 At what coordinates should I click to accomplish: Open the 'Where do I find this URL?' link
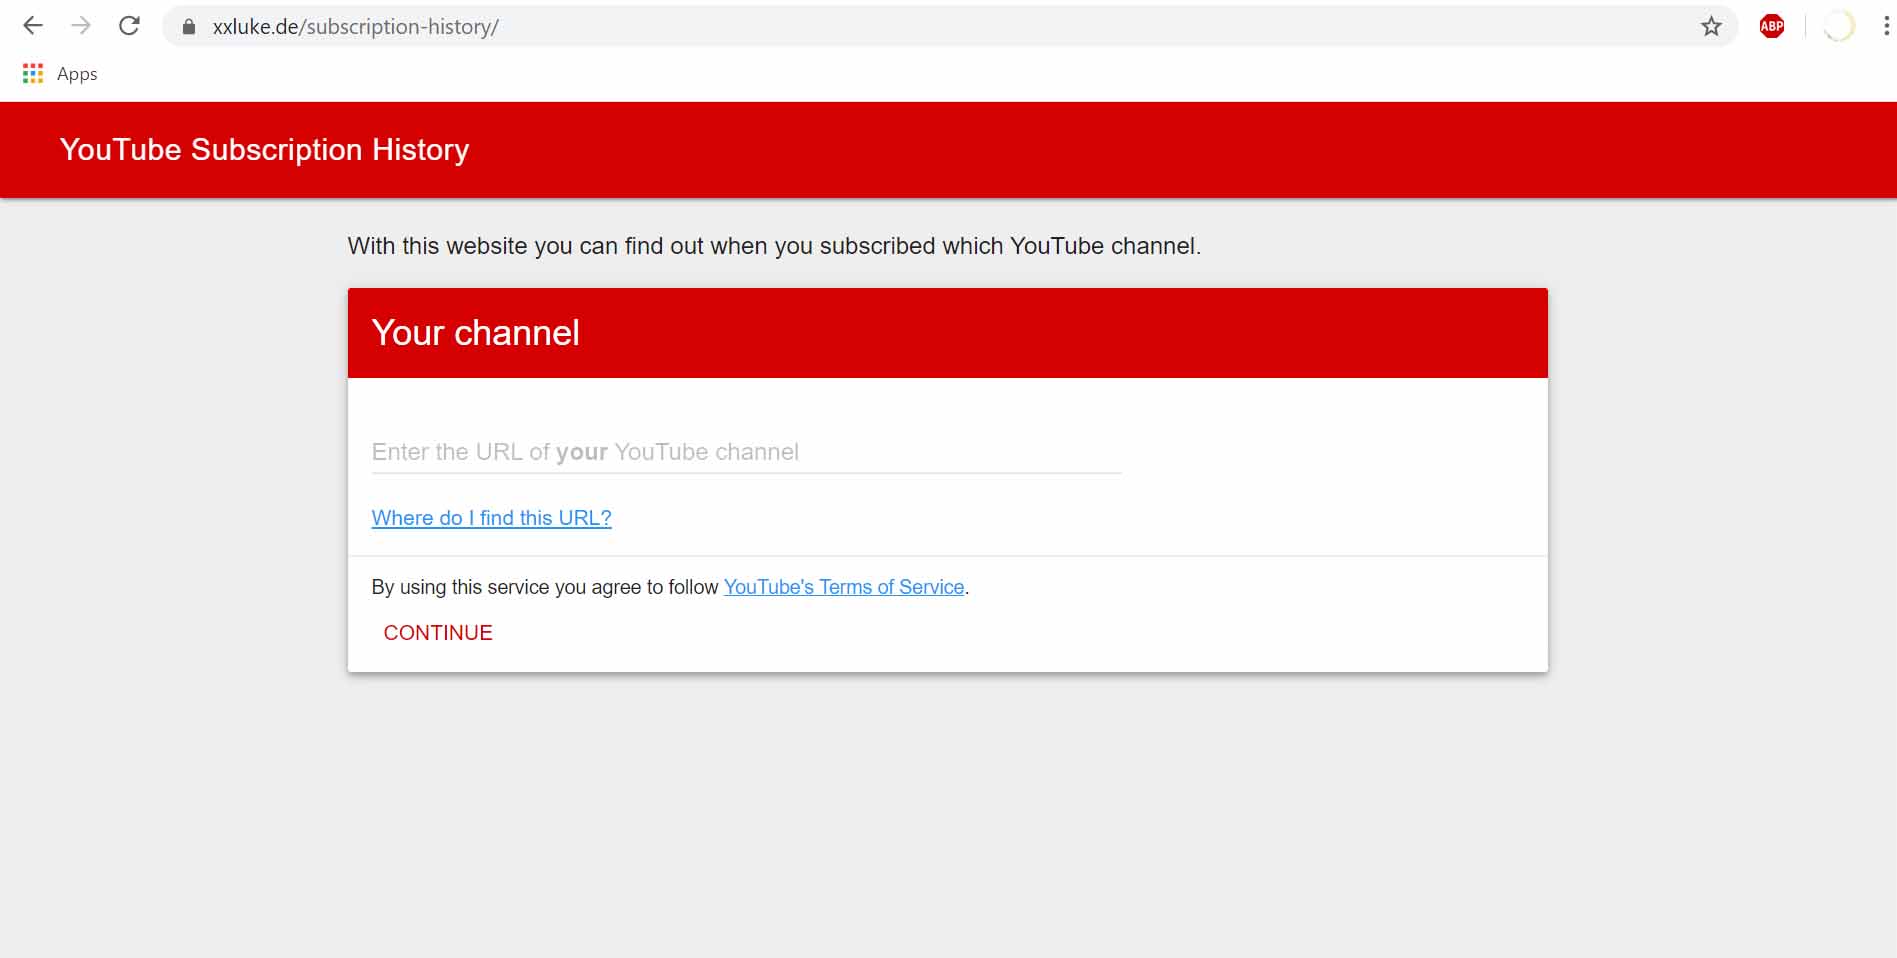point(491,518)
